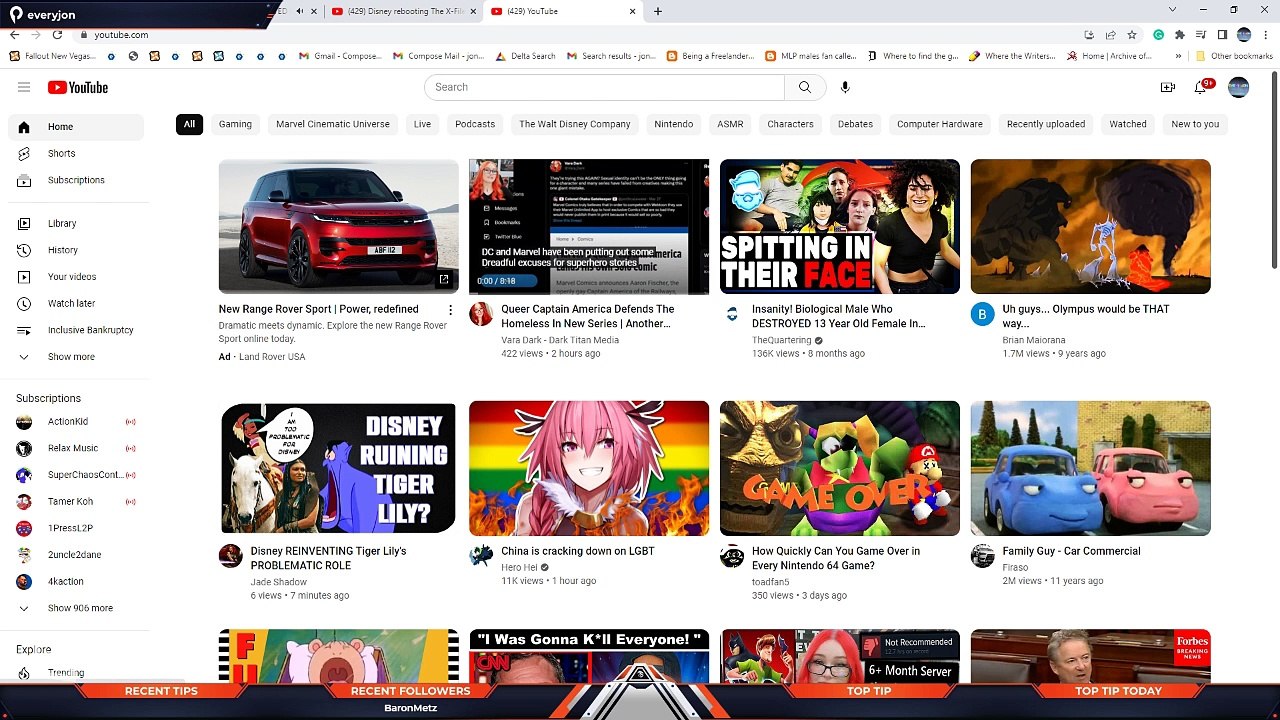This screenshot has height=720, width=1280.
Task: Bookmark this page with the star
Action: (x=1132, y=35)
